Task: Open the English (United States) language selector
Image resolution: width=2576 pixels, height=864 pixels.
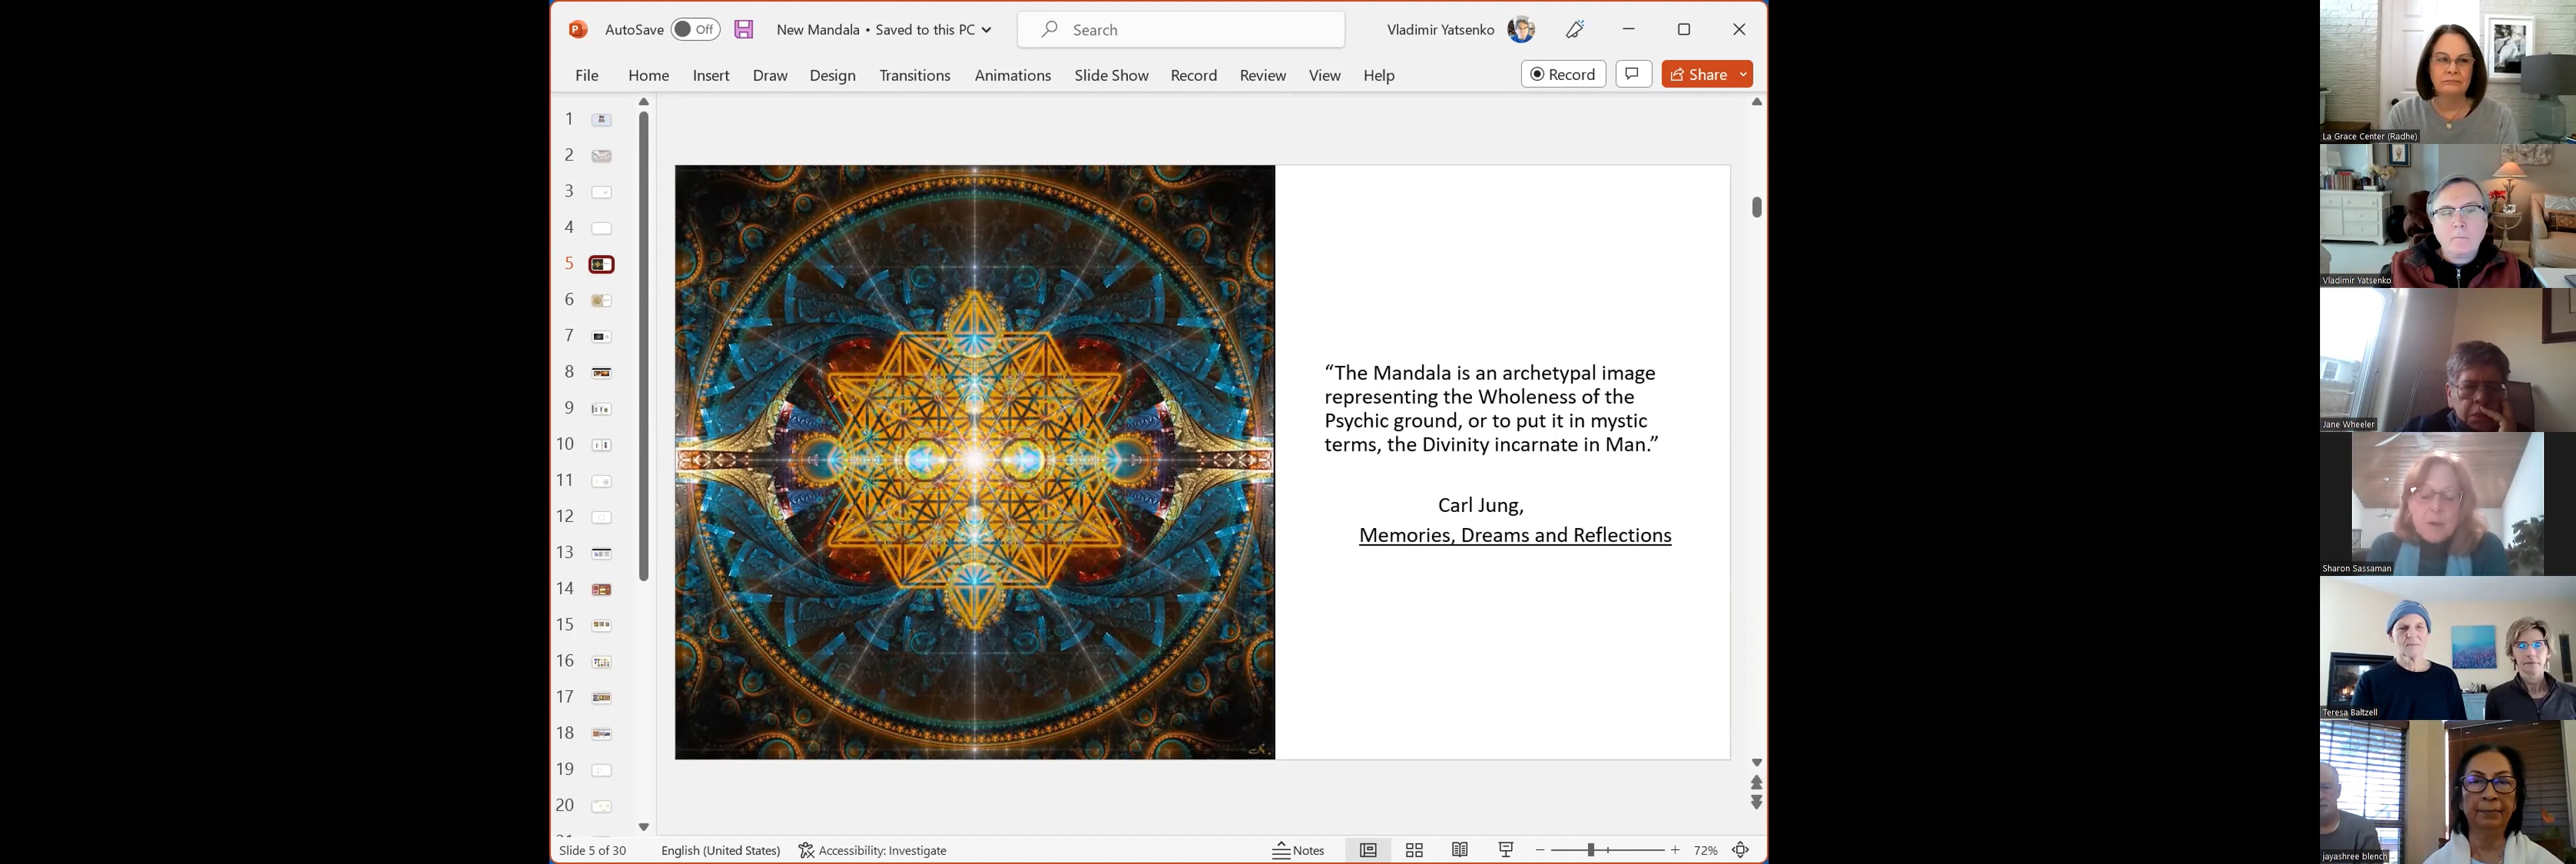Action: pos(720,850)
